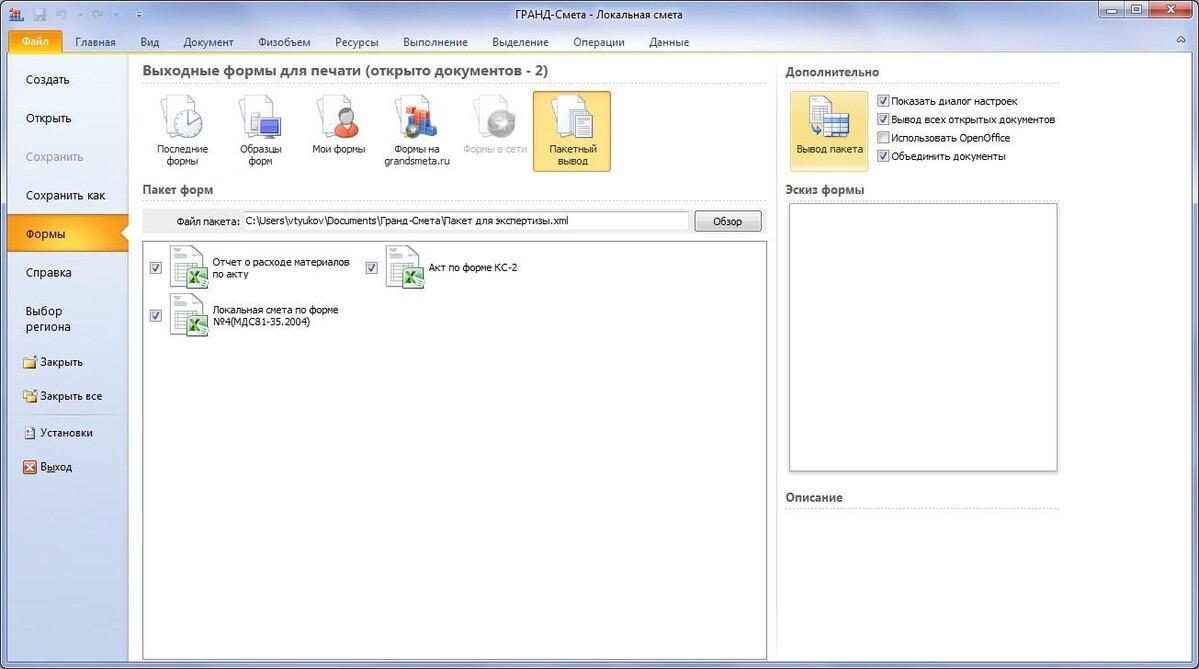1199x669 pixels.
Task: Open the Образцы форм icon
Action: click(260, 131)
